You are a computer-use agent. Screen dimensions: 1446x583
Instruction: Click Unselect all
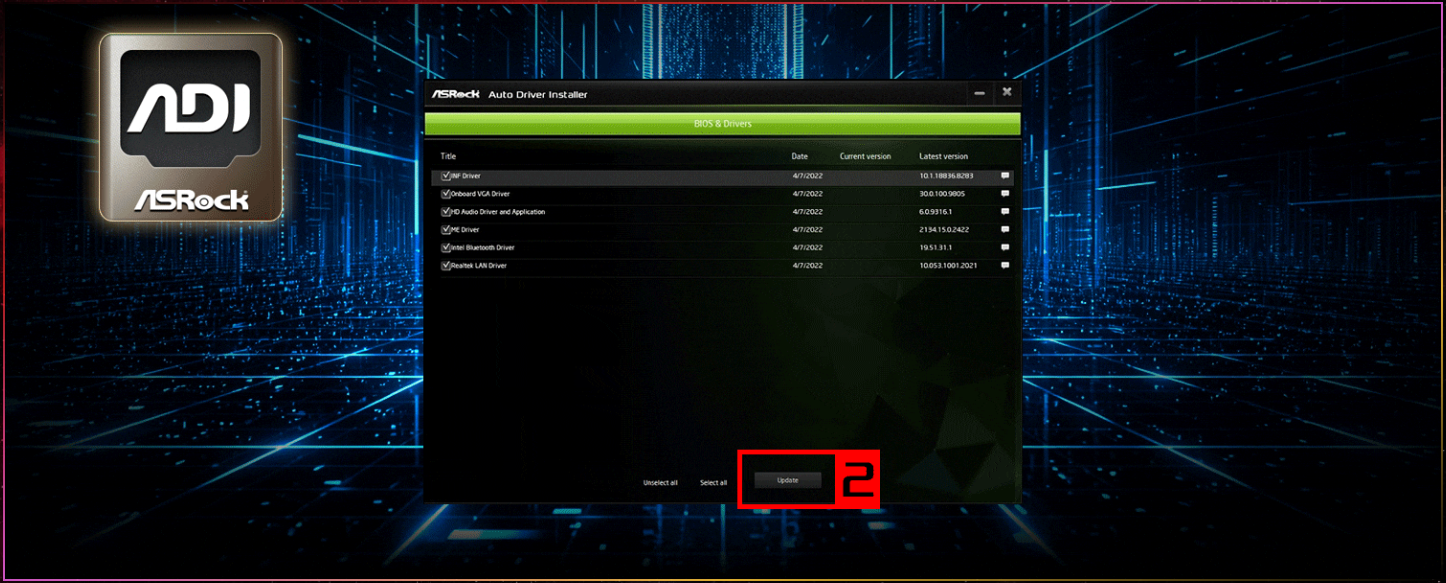pos(660,483)
